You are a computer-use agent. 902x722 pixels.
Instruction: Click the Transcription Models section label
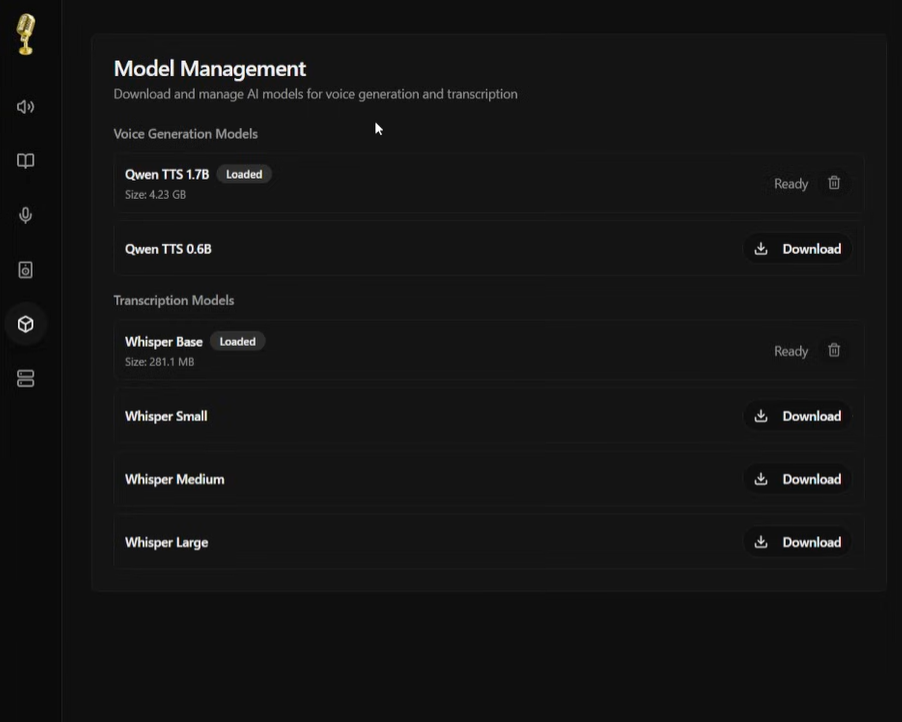(x=174, y=300)
